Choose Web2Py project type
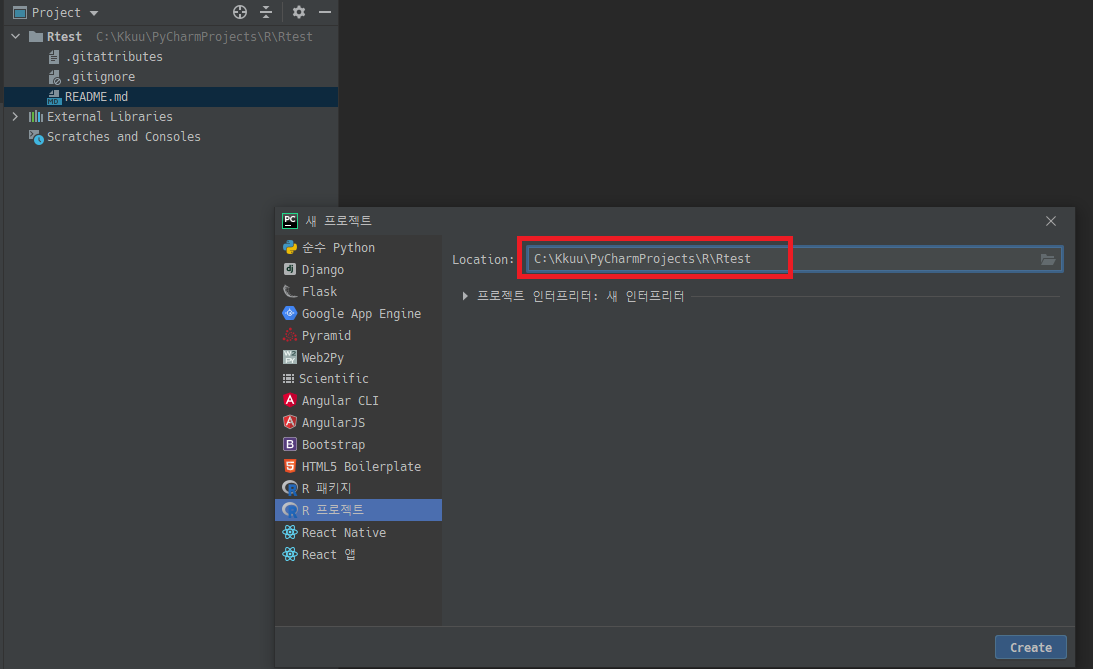This screenshot has height=669, width=1093. click(358, 357)
